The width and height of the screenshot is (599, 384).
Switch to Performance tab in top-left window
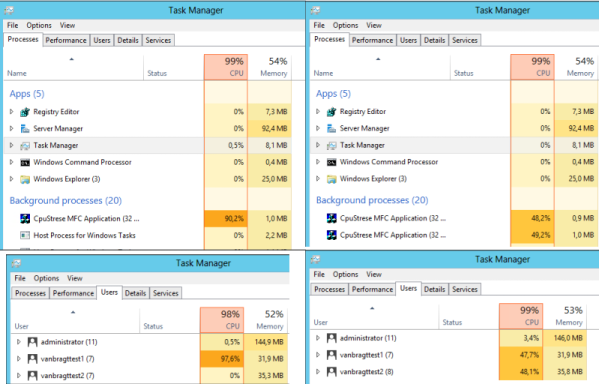coord(66,41)
